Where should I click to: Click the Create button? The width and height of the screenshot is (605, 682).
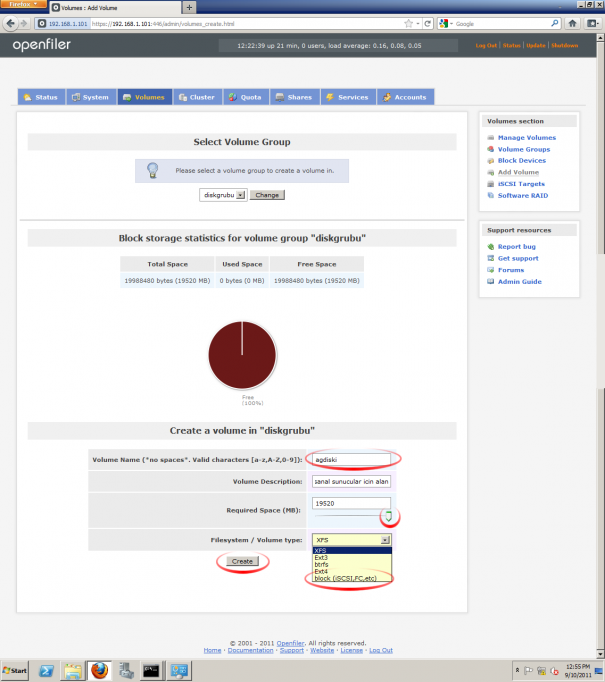tap(242, 562)
